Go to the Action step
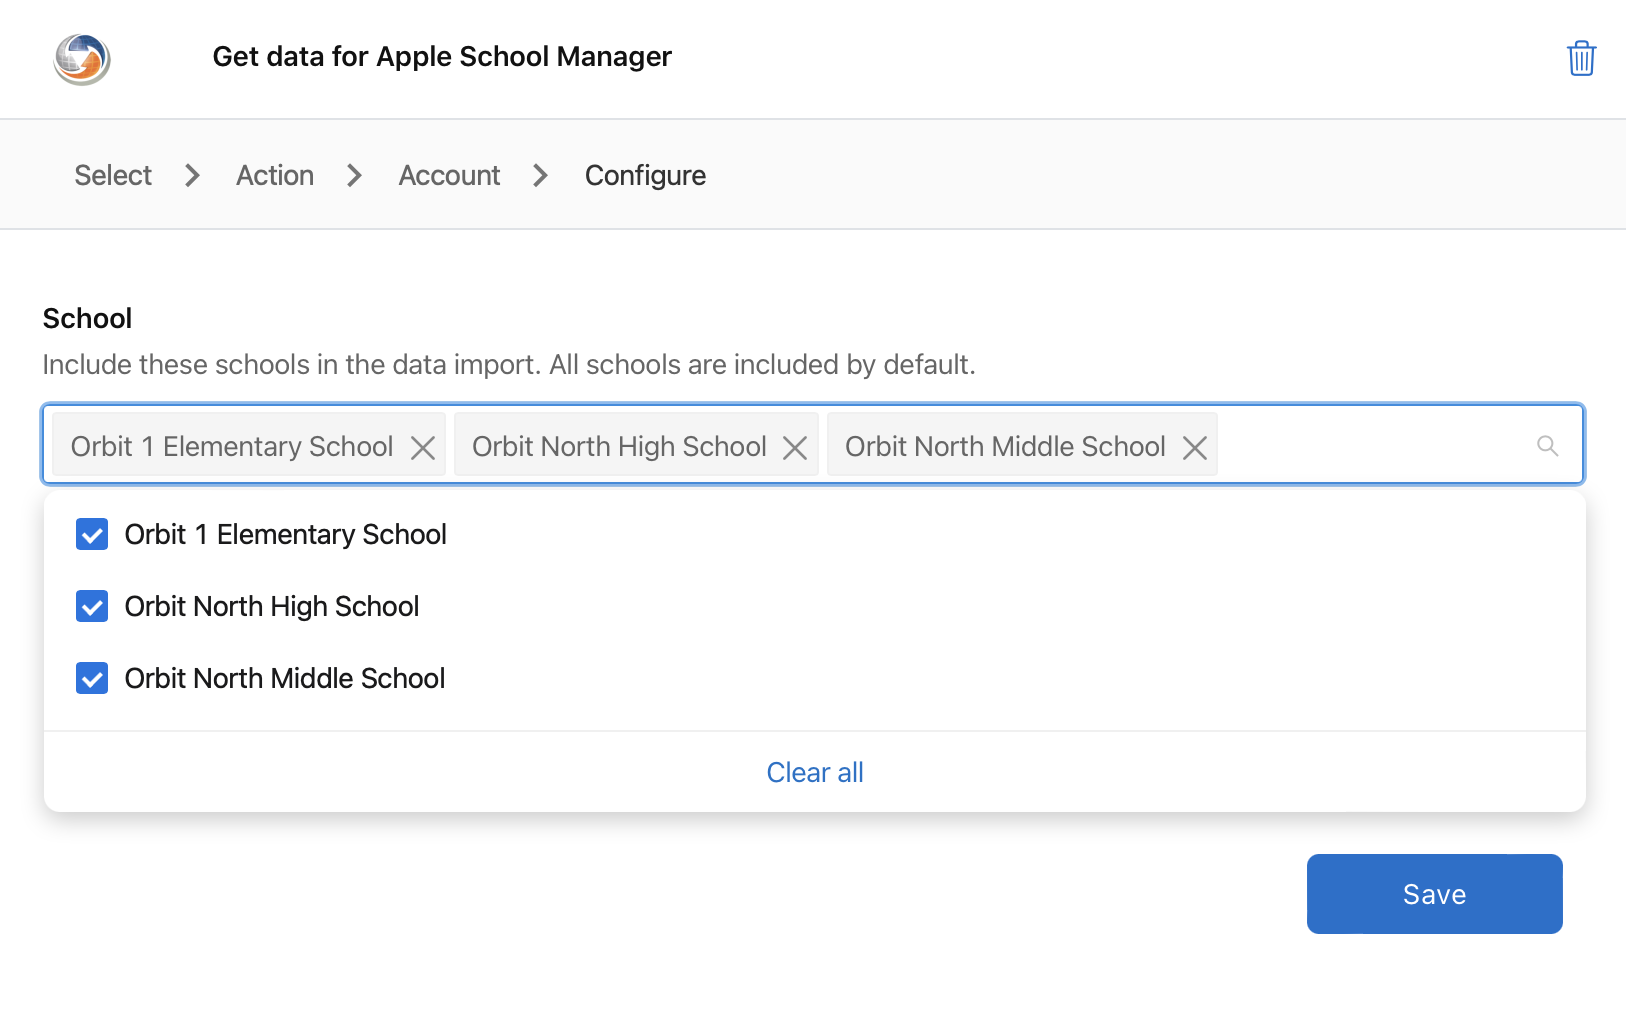Screen dimensions: 1626x1010 [x=274, y=175]
